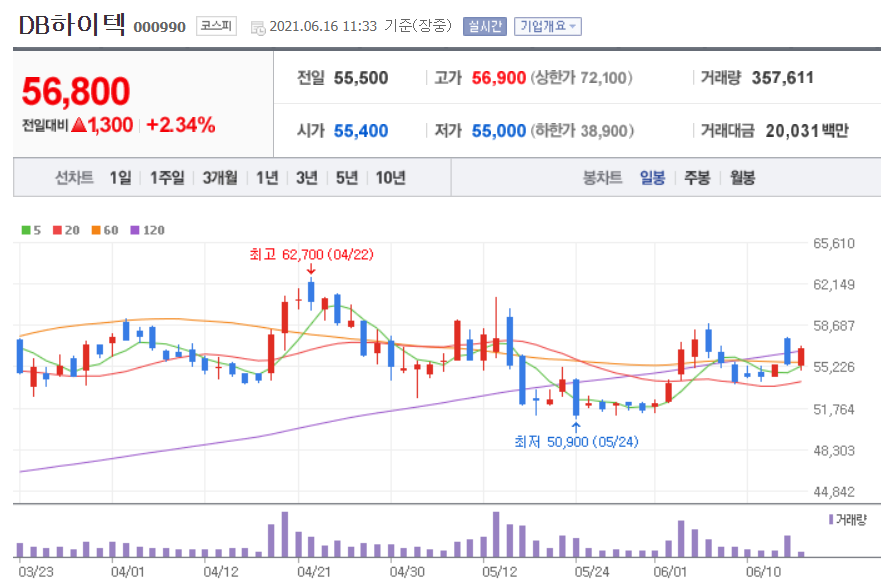
Task: Click the 06/10 date axis label
Action: click(763, 572)
